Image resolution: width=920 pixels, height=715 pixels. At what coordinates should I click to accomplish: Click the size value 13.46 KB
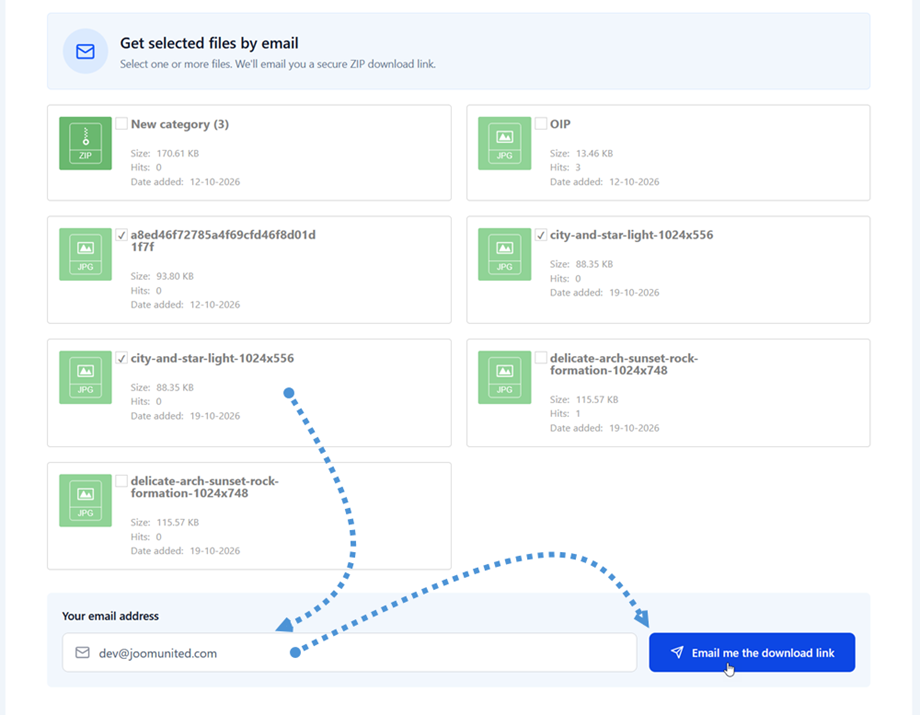pos(594,154)
